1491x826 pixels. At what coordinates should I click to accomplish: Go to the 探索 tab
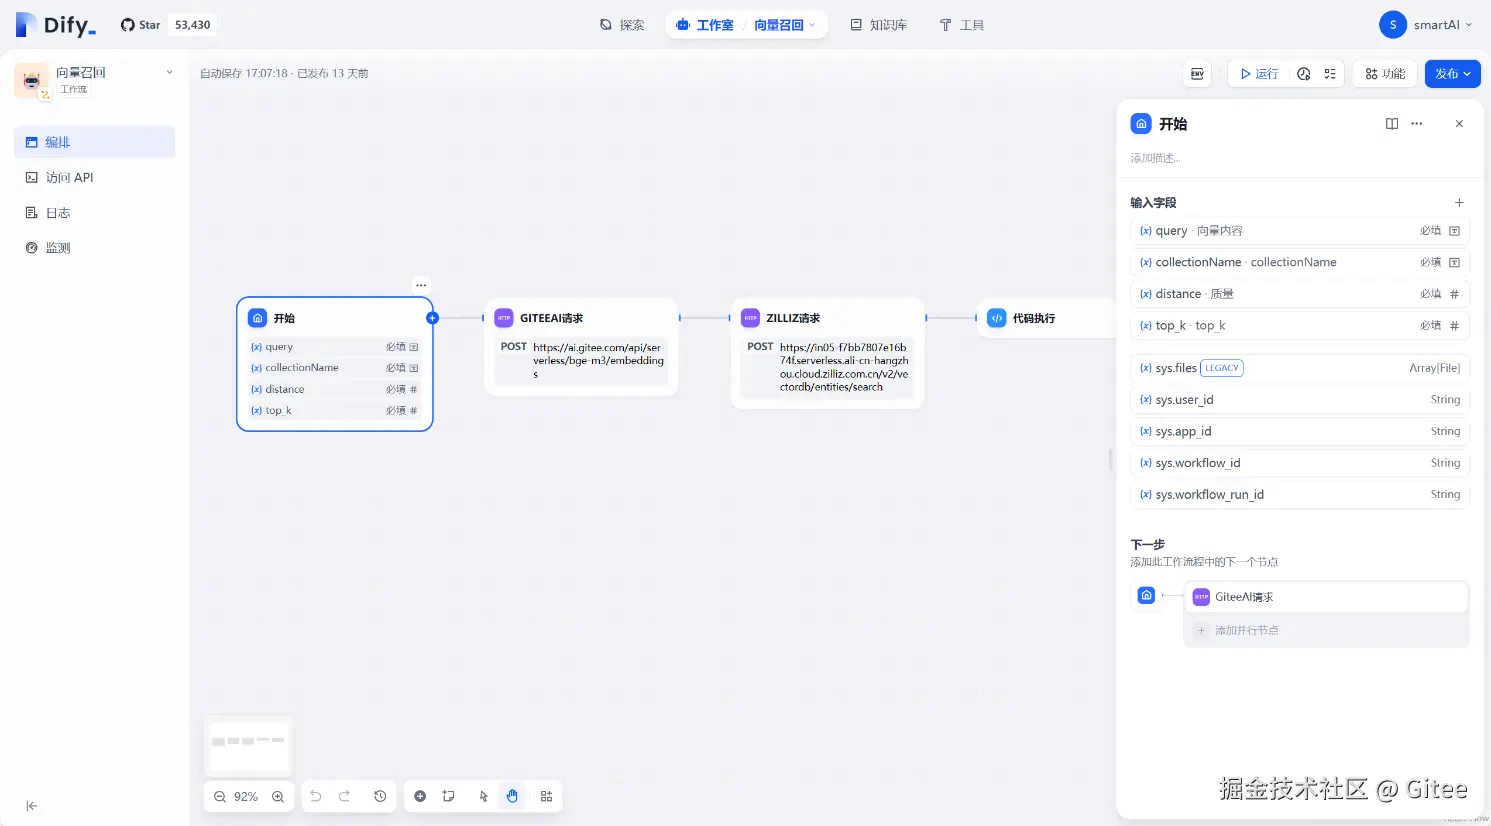pyautogui.click(x=622, y=25)
